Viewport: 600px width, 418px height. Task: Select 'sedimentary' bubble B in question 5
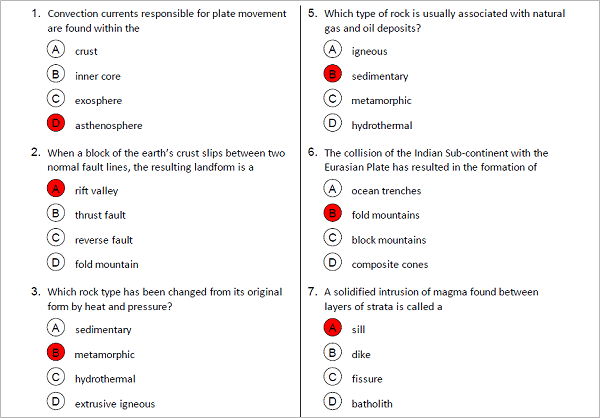click(x=333, y=75)
